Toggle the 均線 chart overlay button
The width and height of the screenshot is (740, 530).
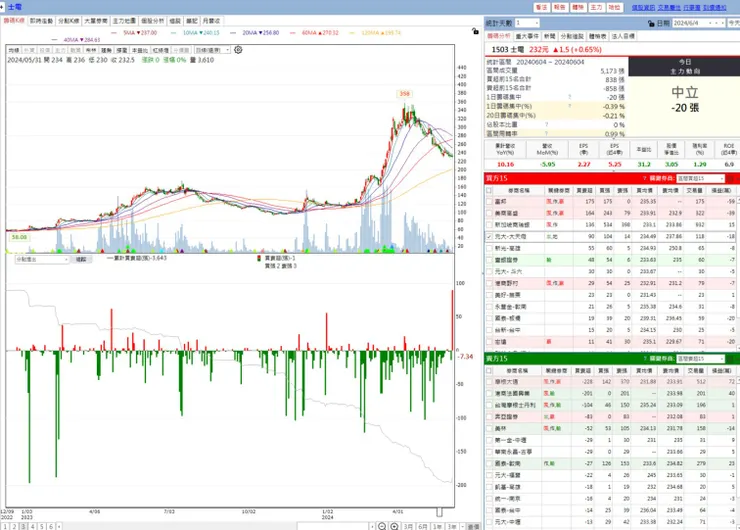[14, 50]
